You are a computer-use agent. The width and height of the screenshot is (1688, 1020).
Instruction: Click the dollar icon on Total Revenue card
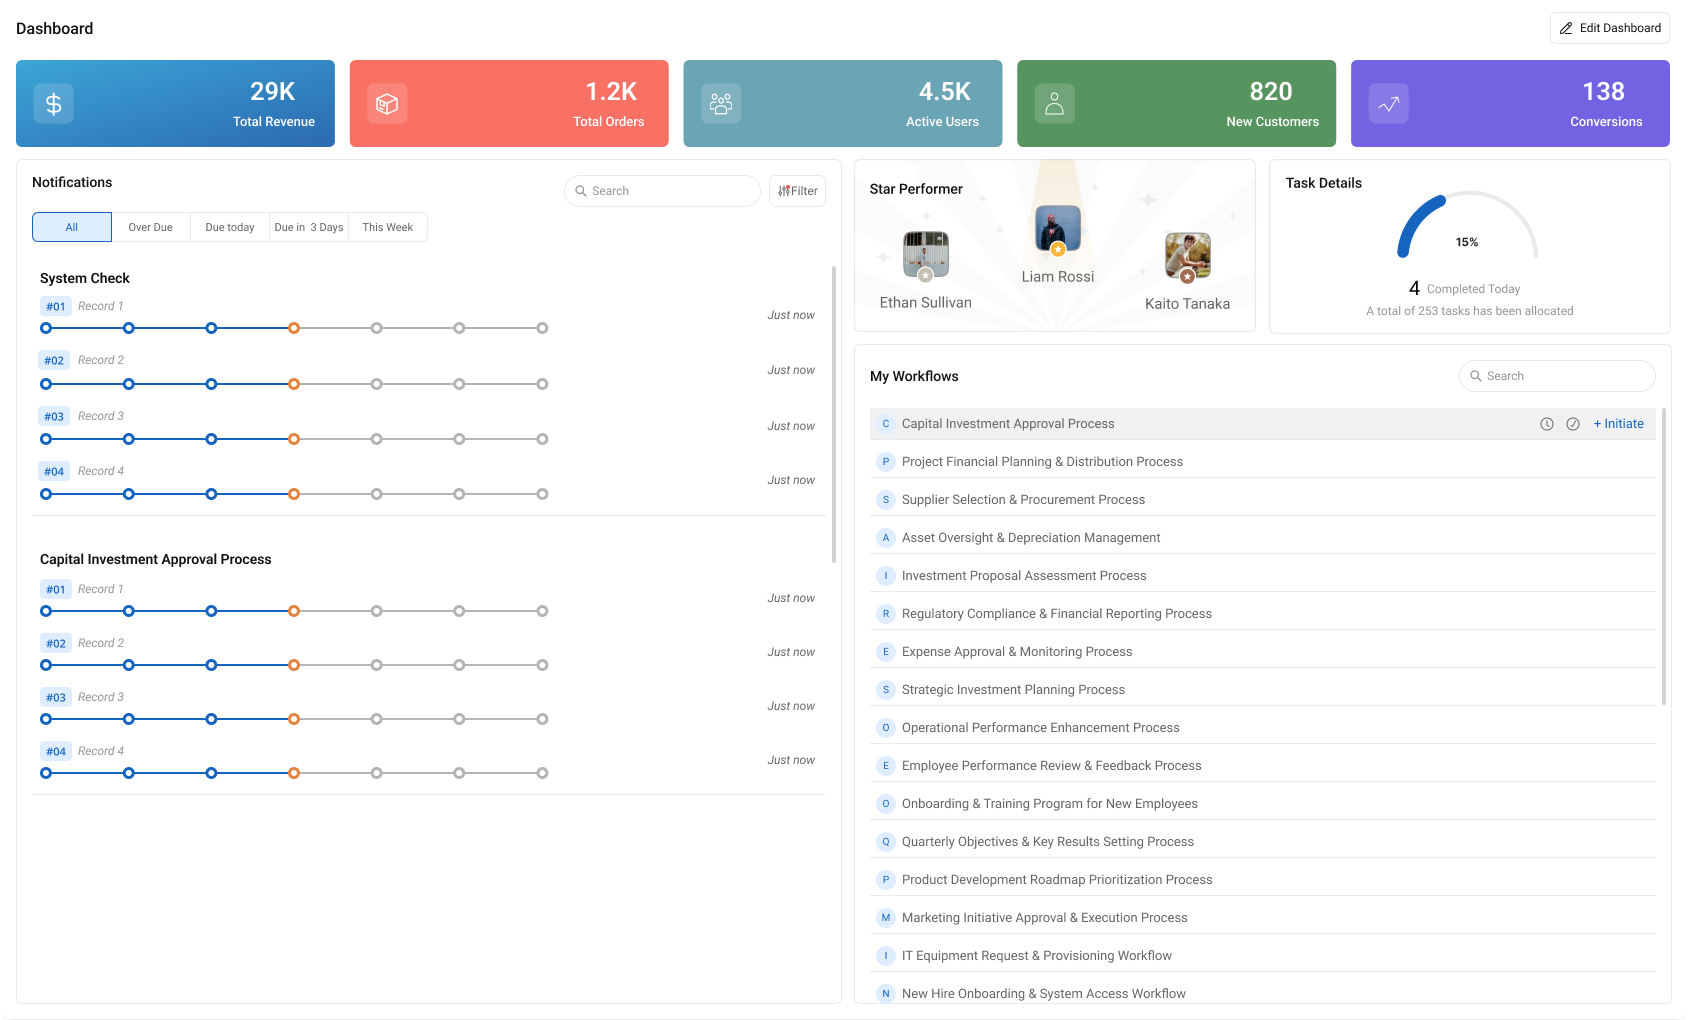[54, 104]
